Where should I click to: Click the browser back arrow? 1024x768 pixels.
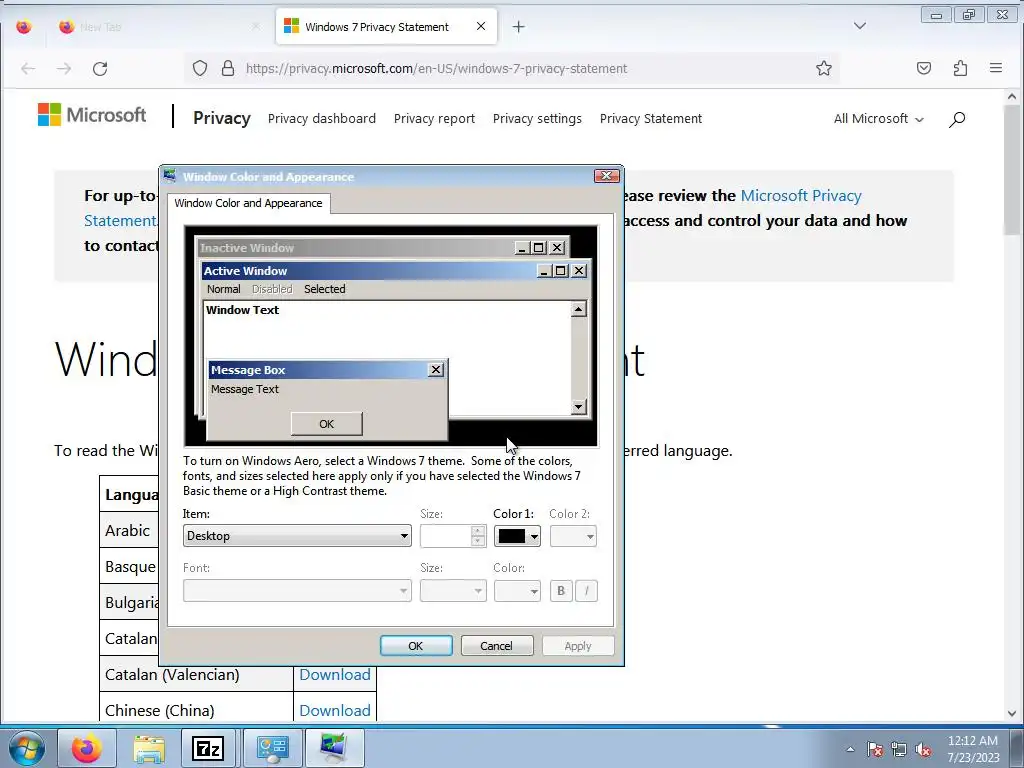coord(28,69)
